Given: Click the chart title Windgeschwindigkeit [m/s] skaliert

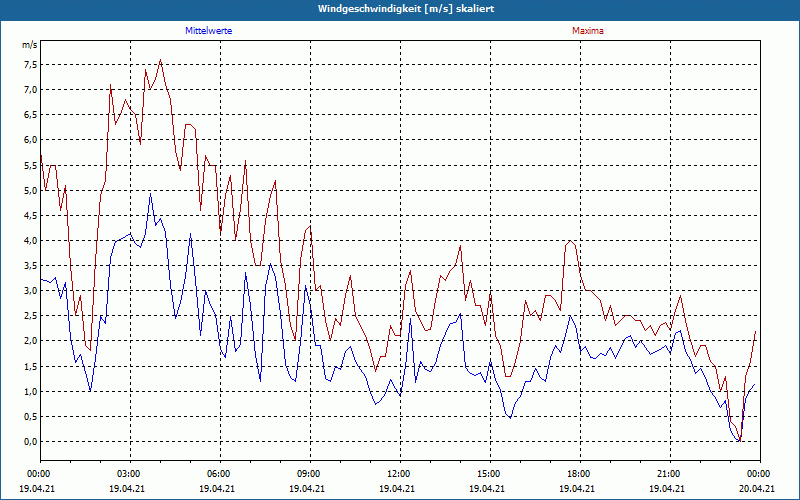Looking at the screenshot, I should [x=406, y=9].
